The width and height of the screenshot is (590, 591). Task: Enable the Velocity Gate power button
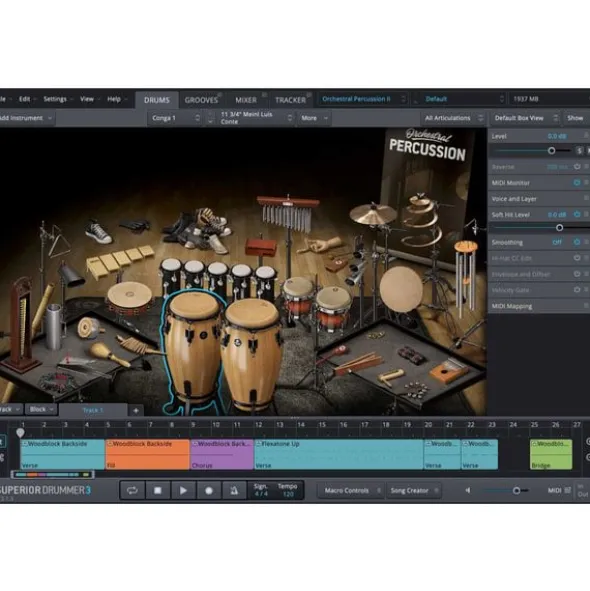click(577, 290)
